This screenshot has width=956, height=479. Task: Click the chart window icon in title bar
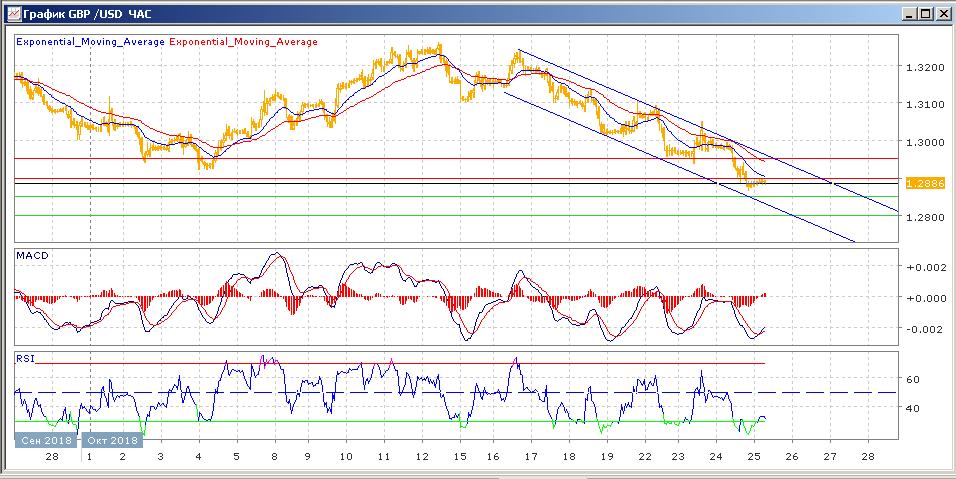(12, 13)
